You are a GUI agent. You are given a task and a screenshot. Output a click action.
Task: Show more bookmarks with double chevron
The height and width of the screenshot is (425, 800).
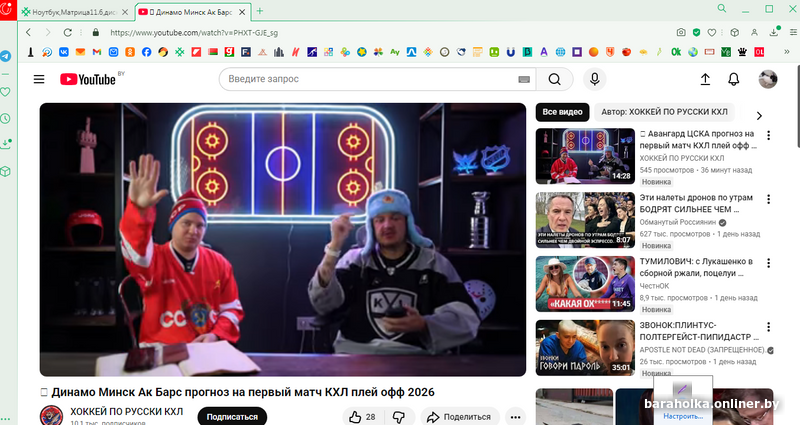787,52
